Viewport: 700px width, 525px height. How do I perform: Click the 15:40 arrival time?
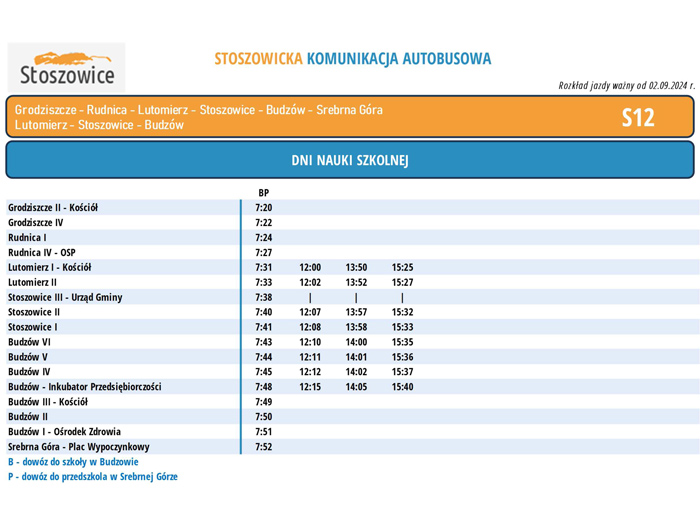[402, 387]
